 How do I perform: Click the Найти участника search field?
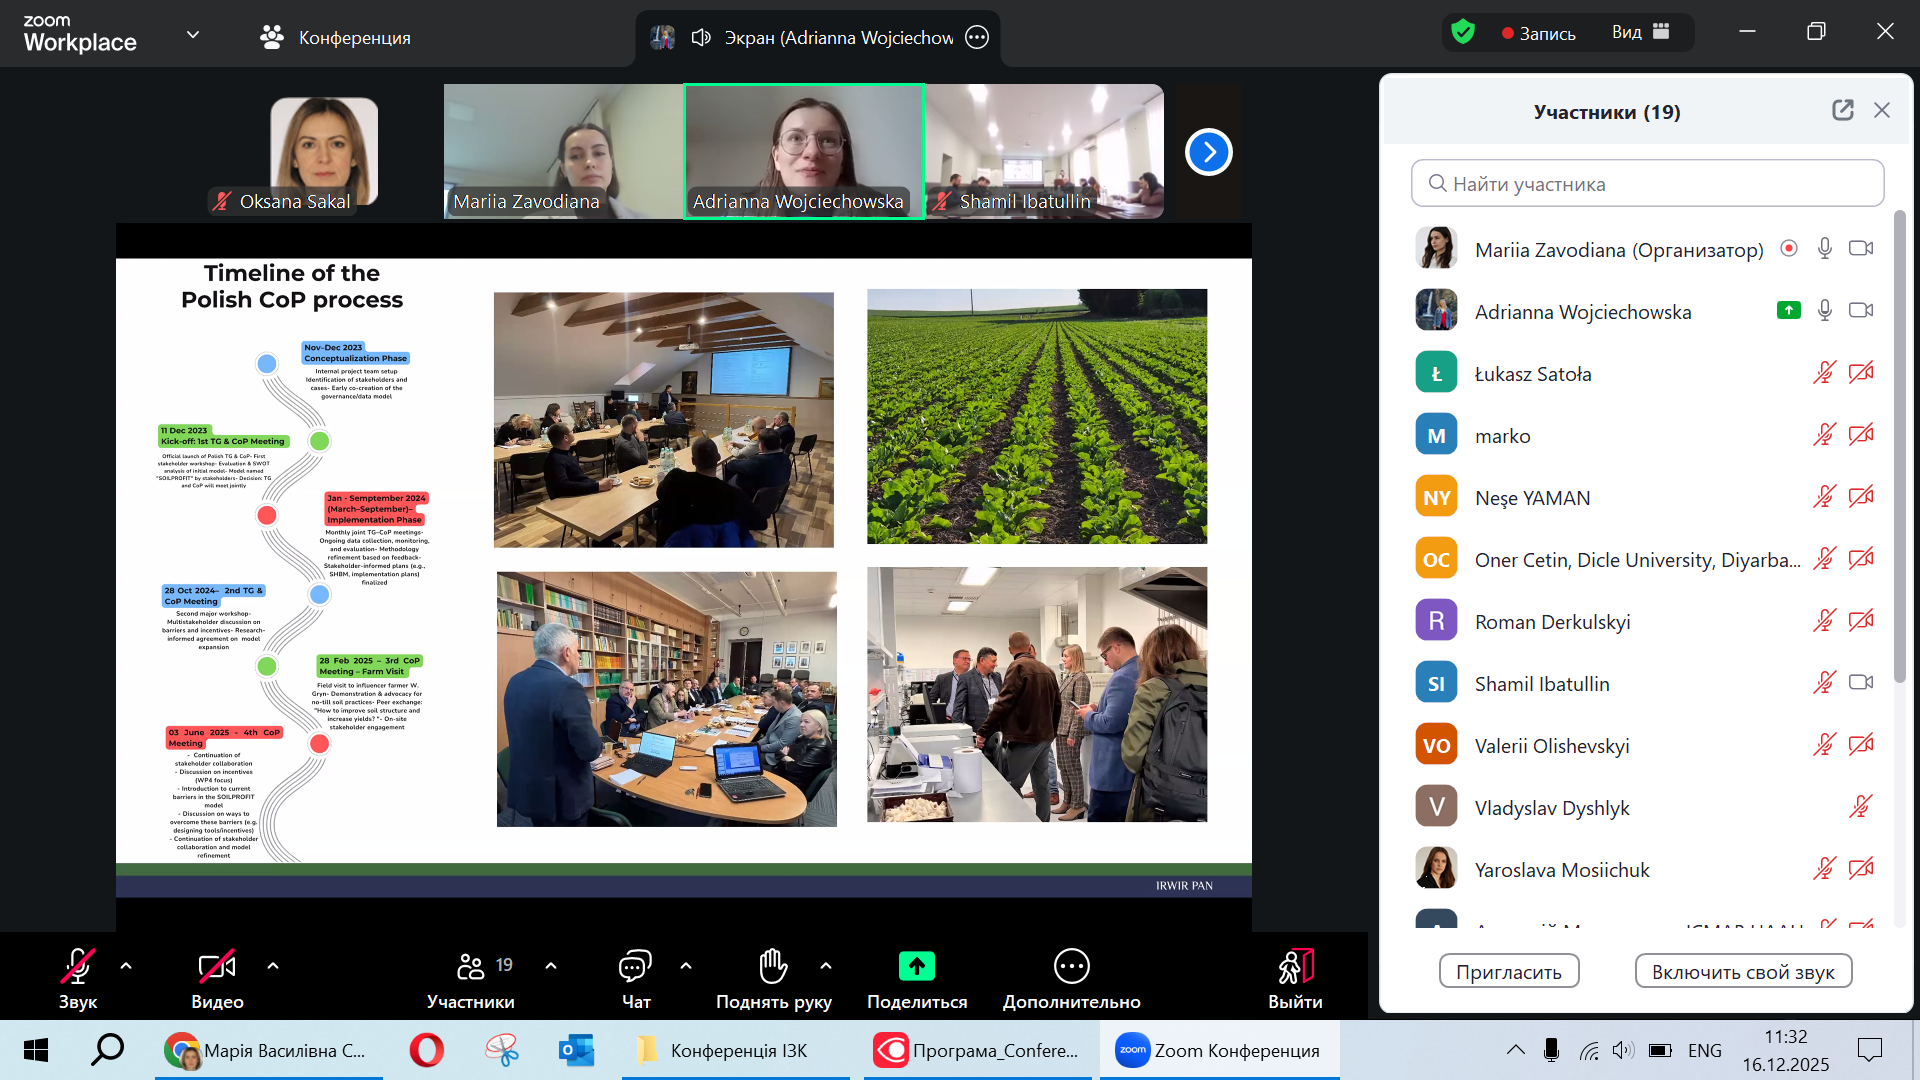[1647, 183]
